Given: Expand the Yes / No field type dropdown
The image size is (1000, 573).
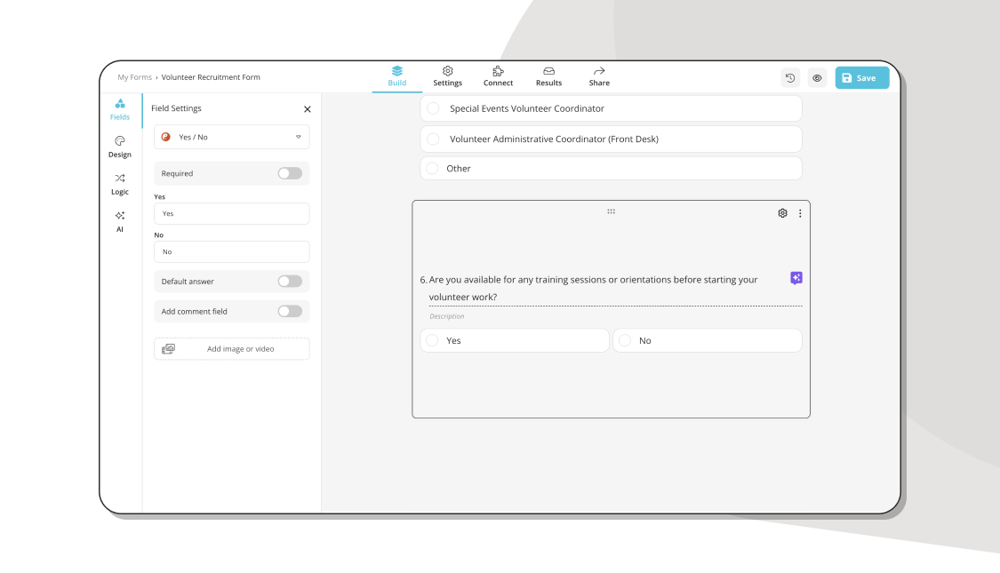Looking at the screenshot, I should pyautogui.click(x=232, y=137).
